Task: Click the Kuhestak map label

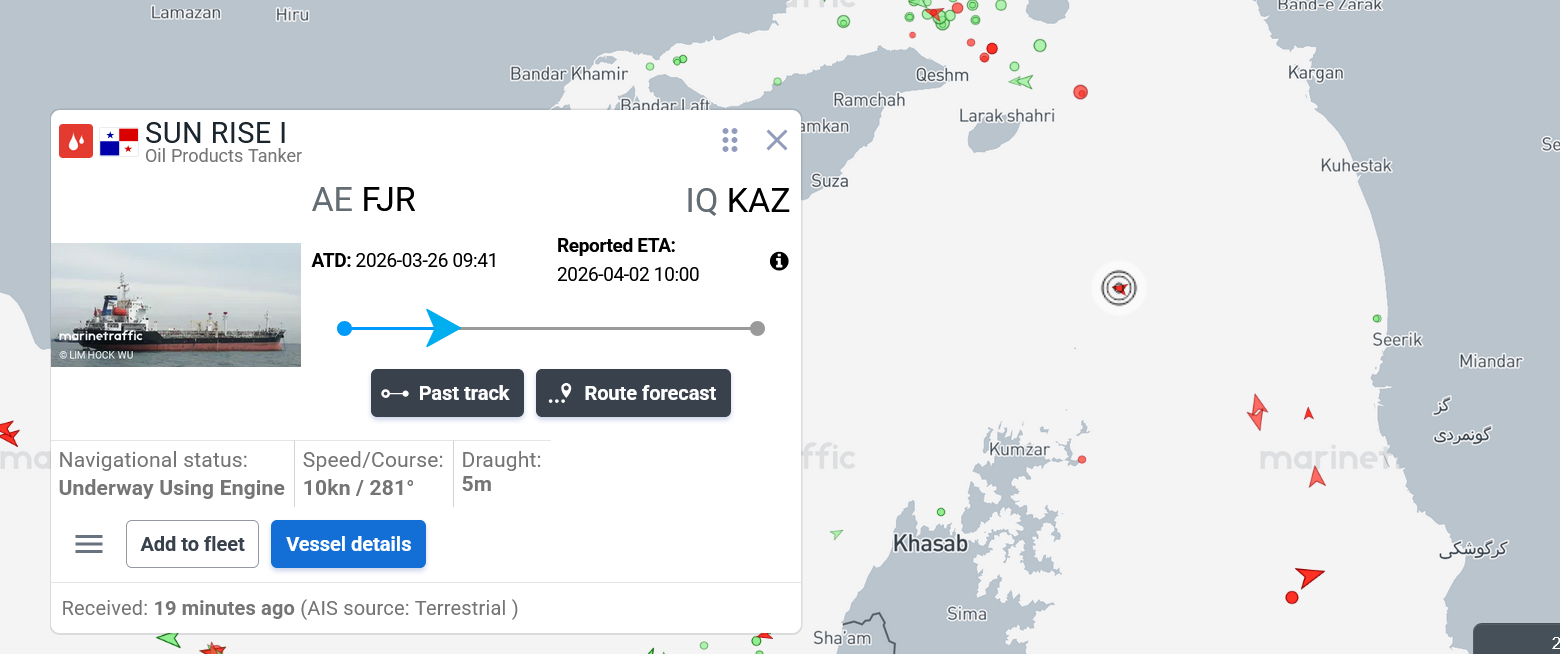Action: [x=1356, y=166]
